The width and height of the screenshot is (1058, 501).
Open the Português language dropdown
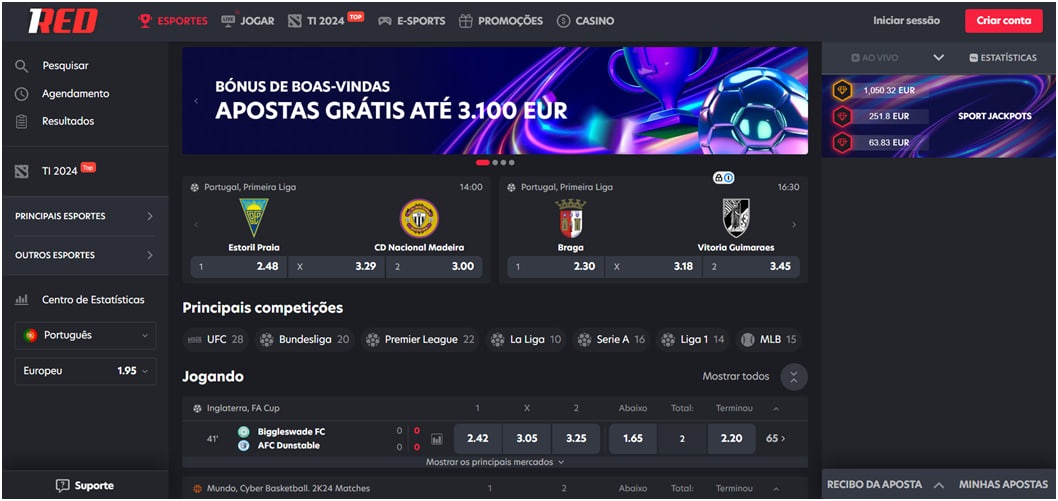[x=85, y=335]
